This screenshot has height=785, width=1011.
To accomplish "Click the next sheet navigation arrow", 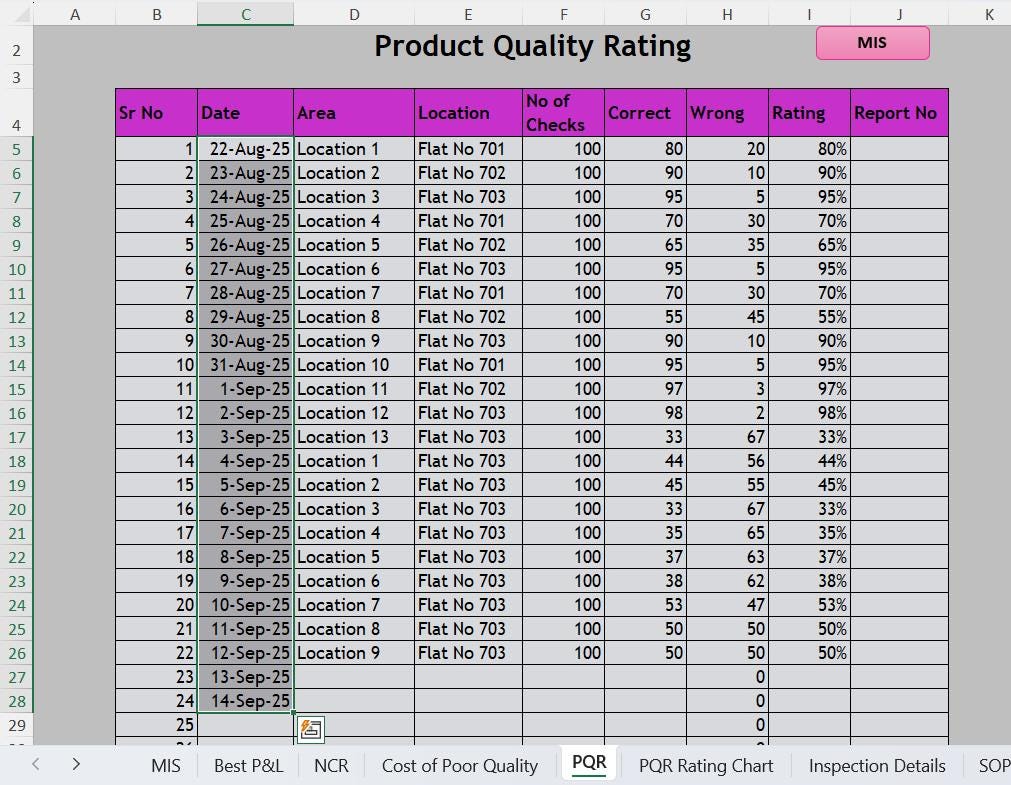I will pyautogui.click(x=75, y=765).
